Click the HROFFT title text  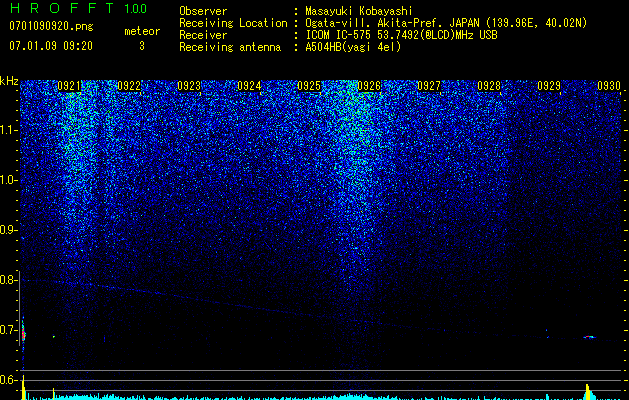point(62,8)
